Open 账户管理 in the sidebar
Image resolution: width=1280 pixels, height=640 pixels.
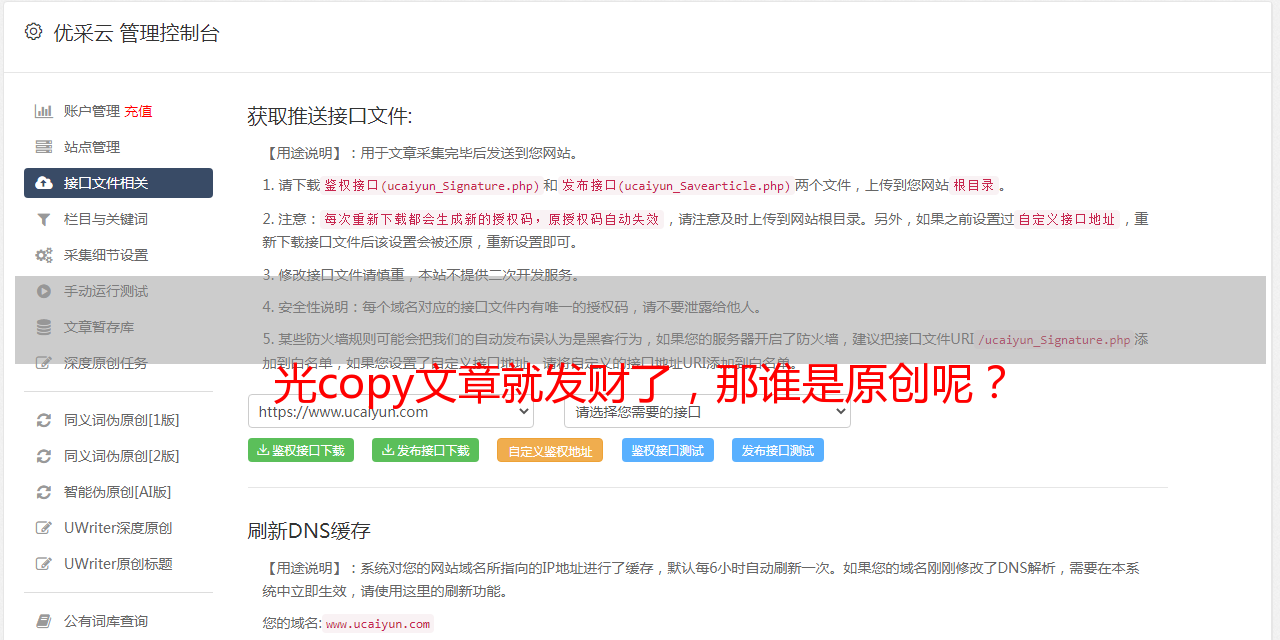[92, 111]
